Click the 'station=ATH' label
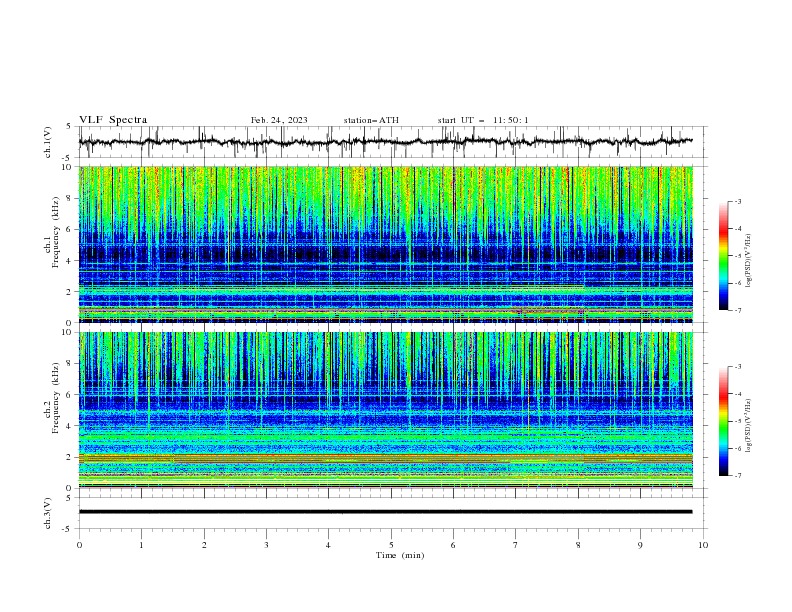Image resolution: width=792 pixels, height=612 pixels. coord(371,120)
